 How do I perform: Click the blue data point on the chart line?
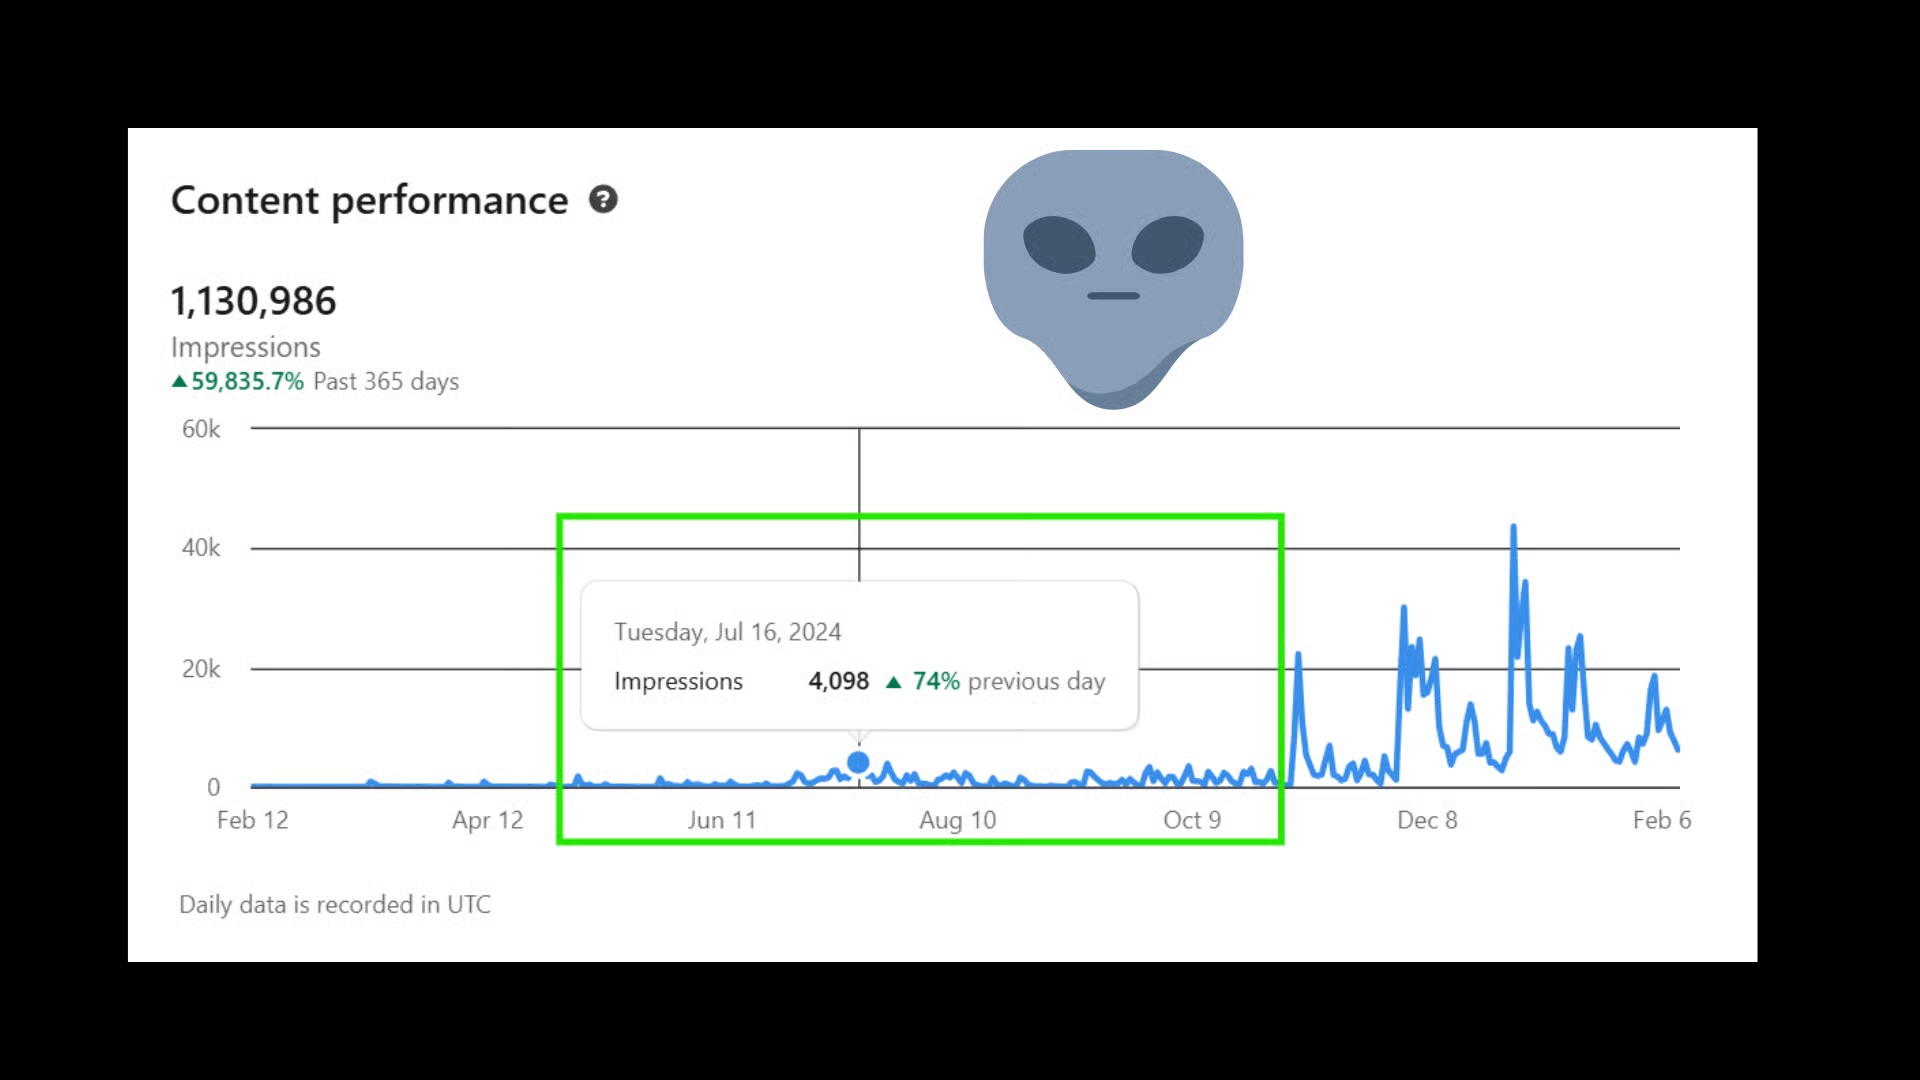click(x=858, y=763)
